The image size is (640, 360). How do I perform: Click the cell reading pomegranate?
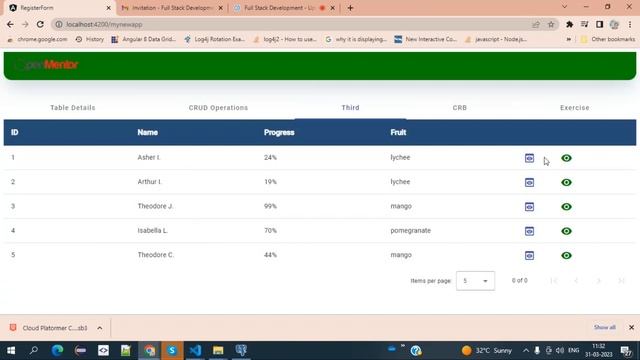pos(411,231)
